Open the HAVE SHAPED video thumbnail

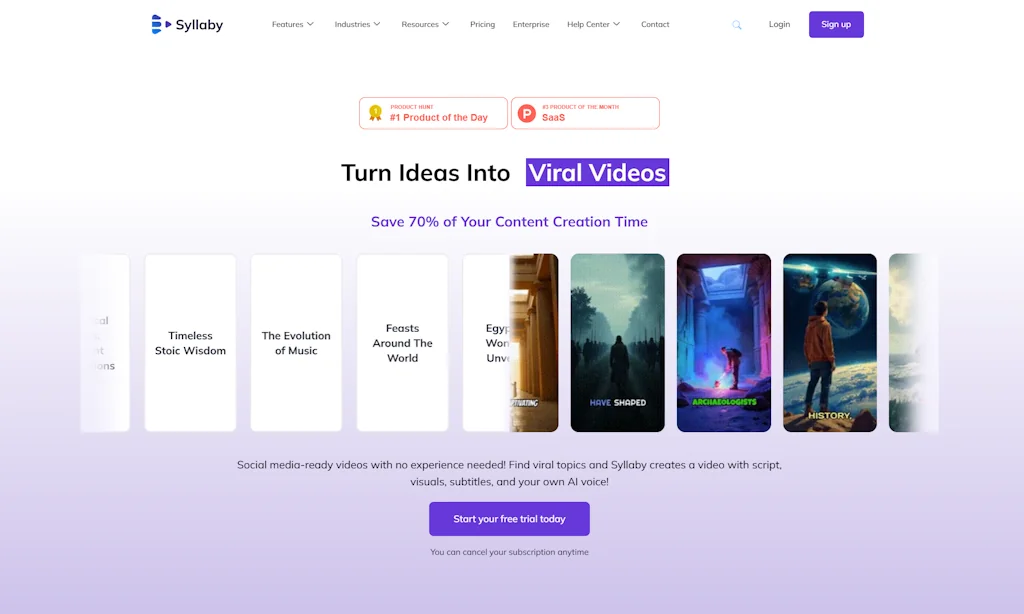618,343
